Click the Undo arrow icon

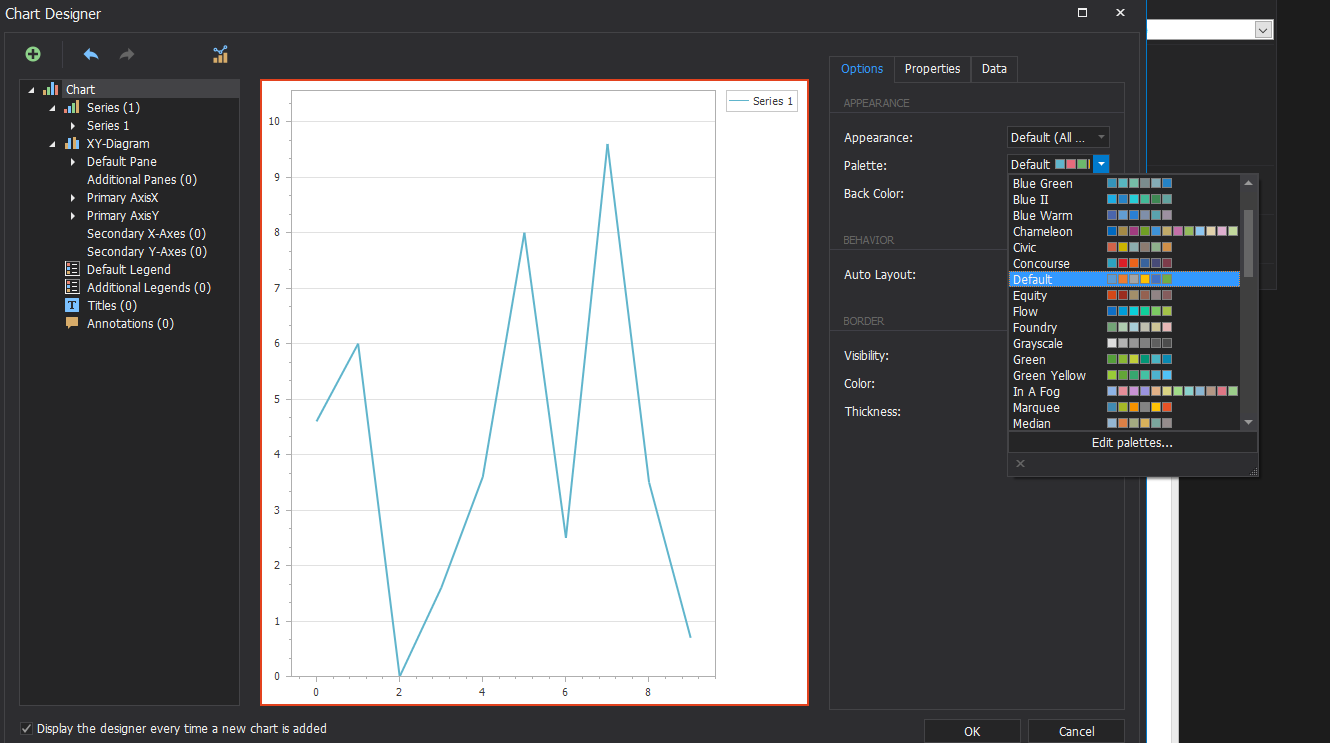pos(91,55)
